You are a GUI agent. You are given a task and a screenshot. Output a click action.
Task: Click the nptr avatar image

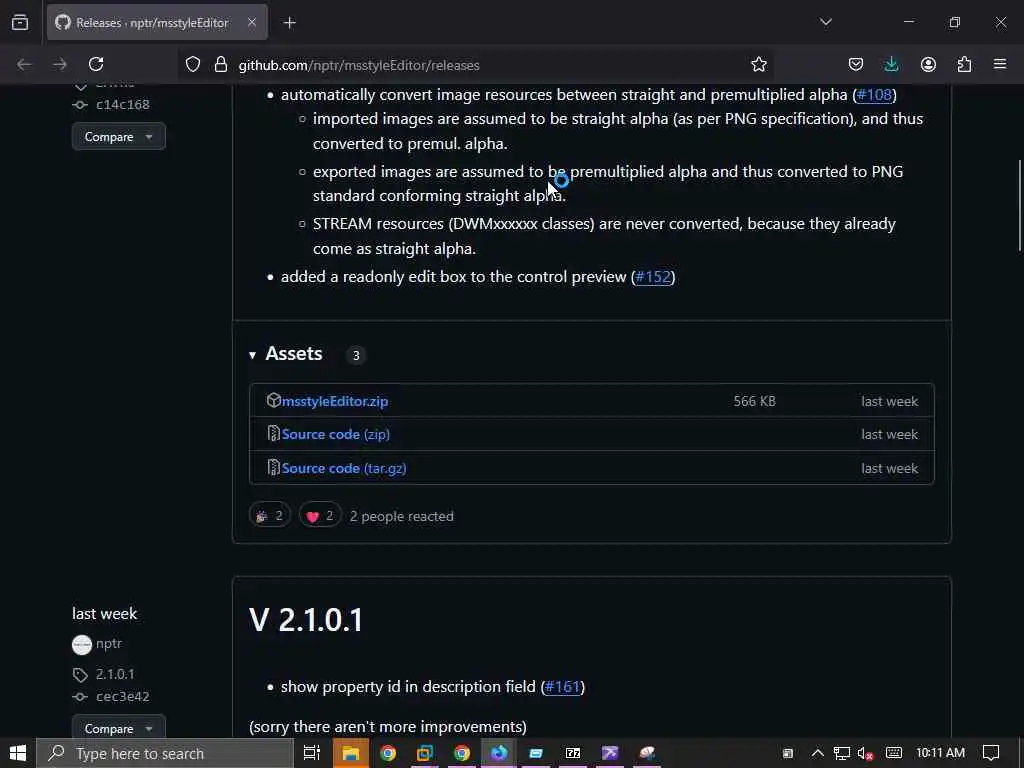82,645
